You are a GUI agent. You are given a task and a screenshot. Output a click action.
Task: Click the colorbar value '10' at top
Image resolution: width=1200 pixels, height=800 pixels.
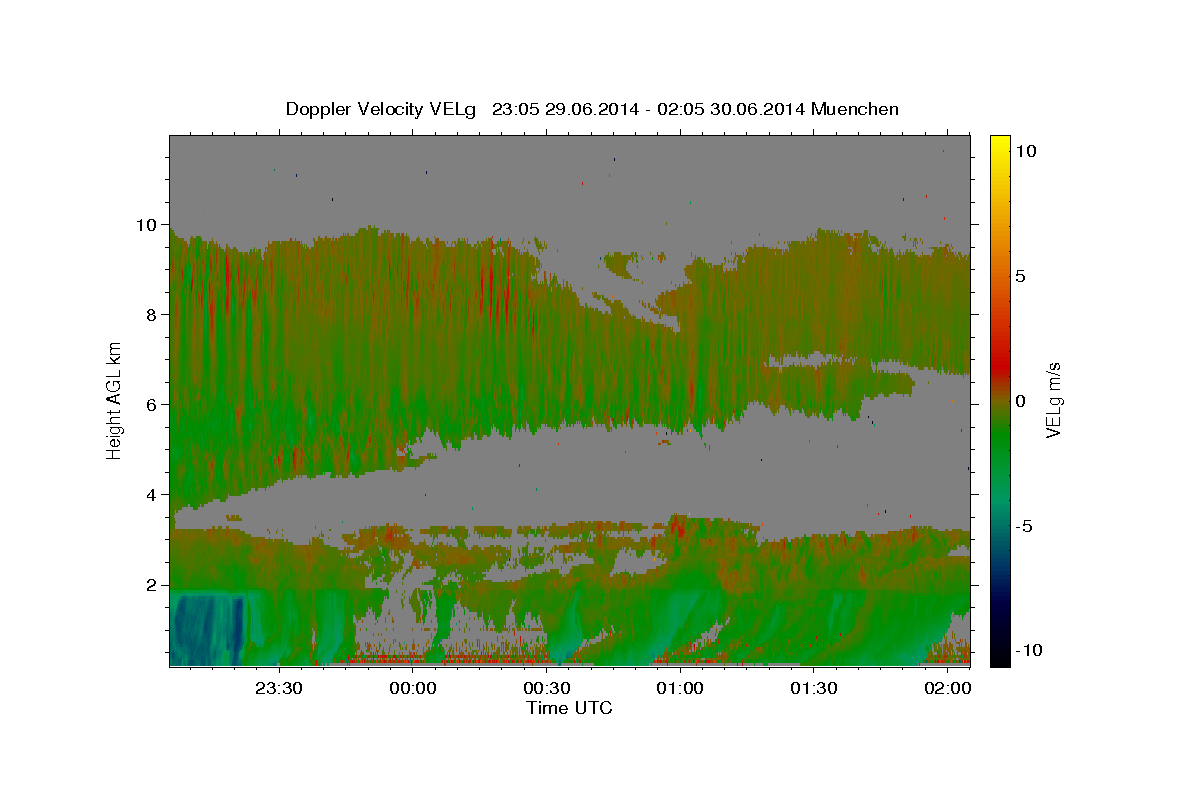(1025, 150)
